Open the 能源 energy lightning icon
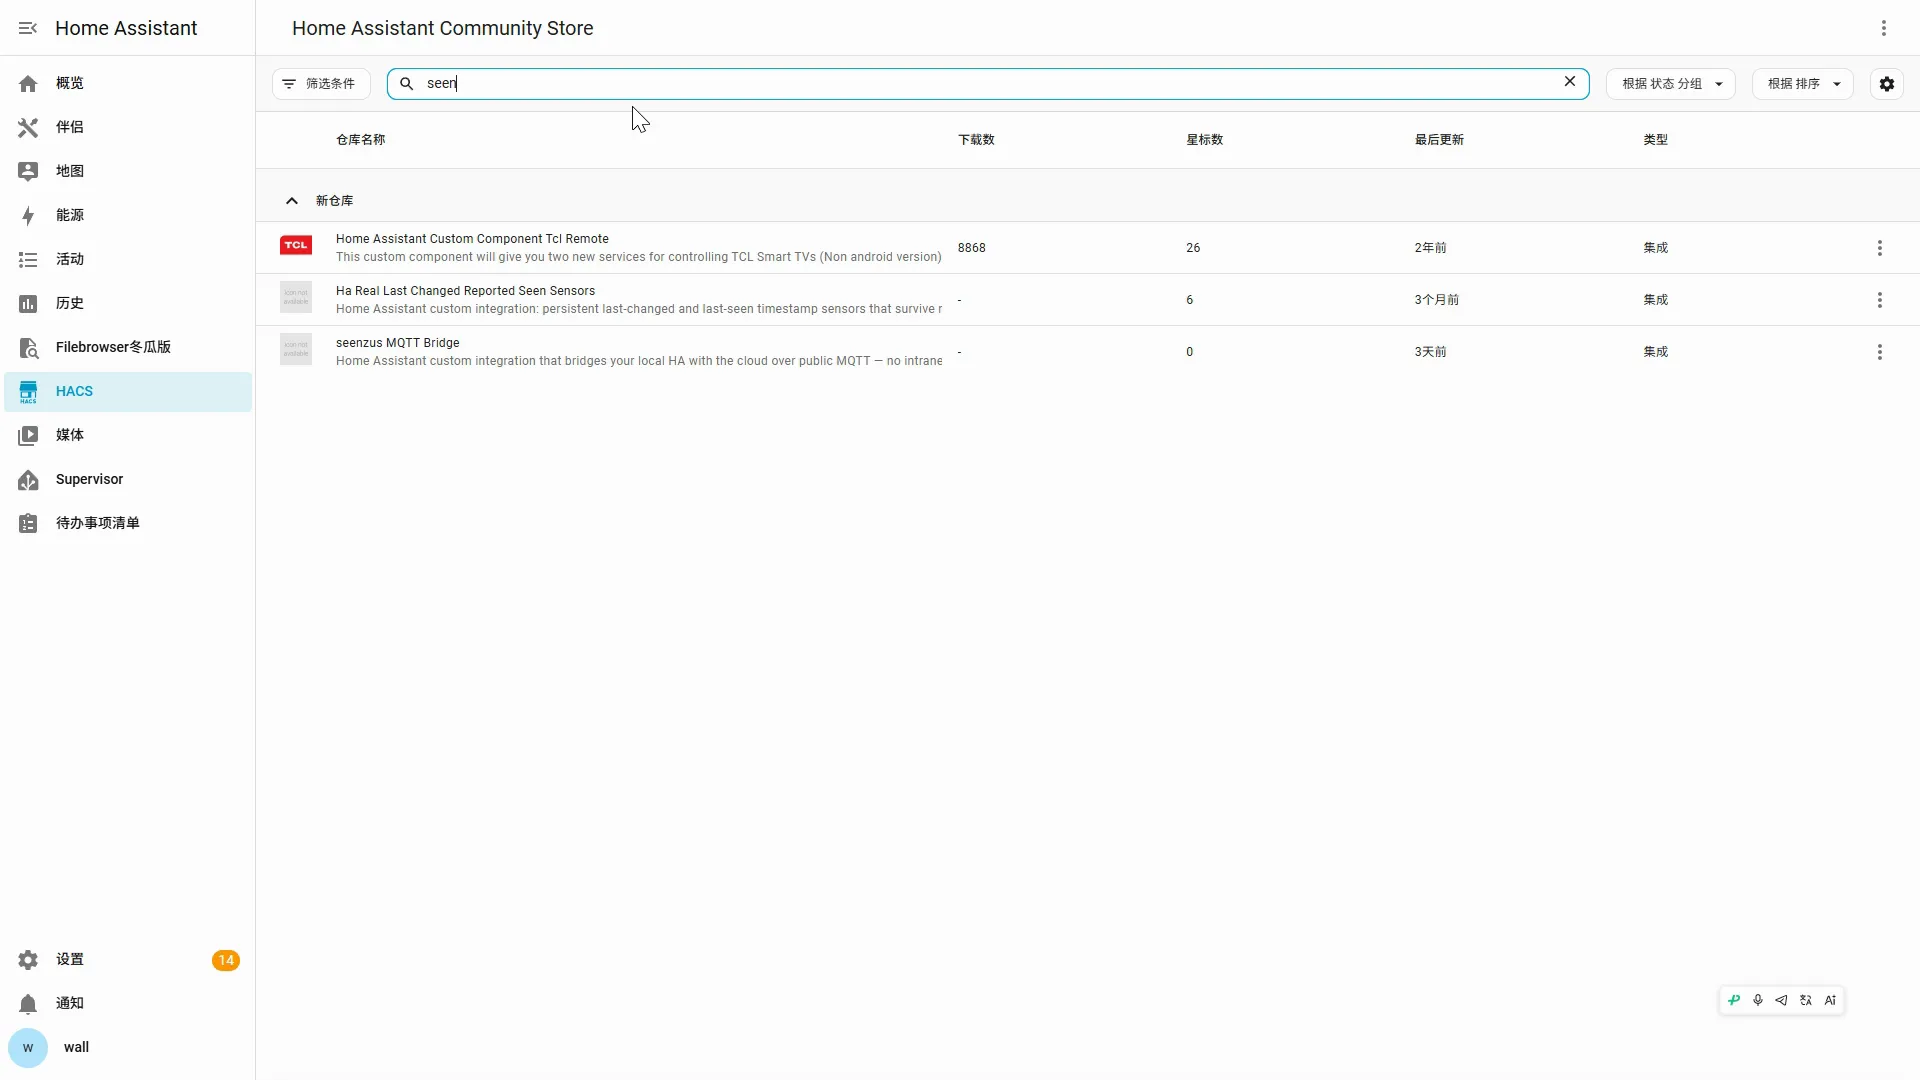This screenshot has width=1920, height=1080. pyautogui.click(x=28, y=216)
